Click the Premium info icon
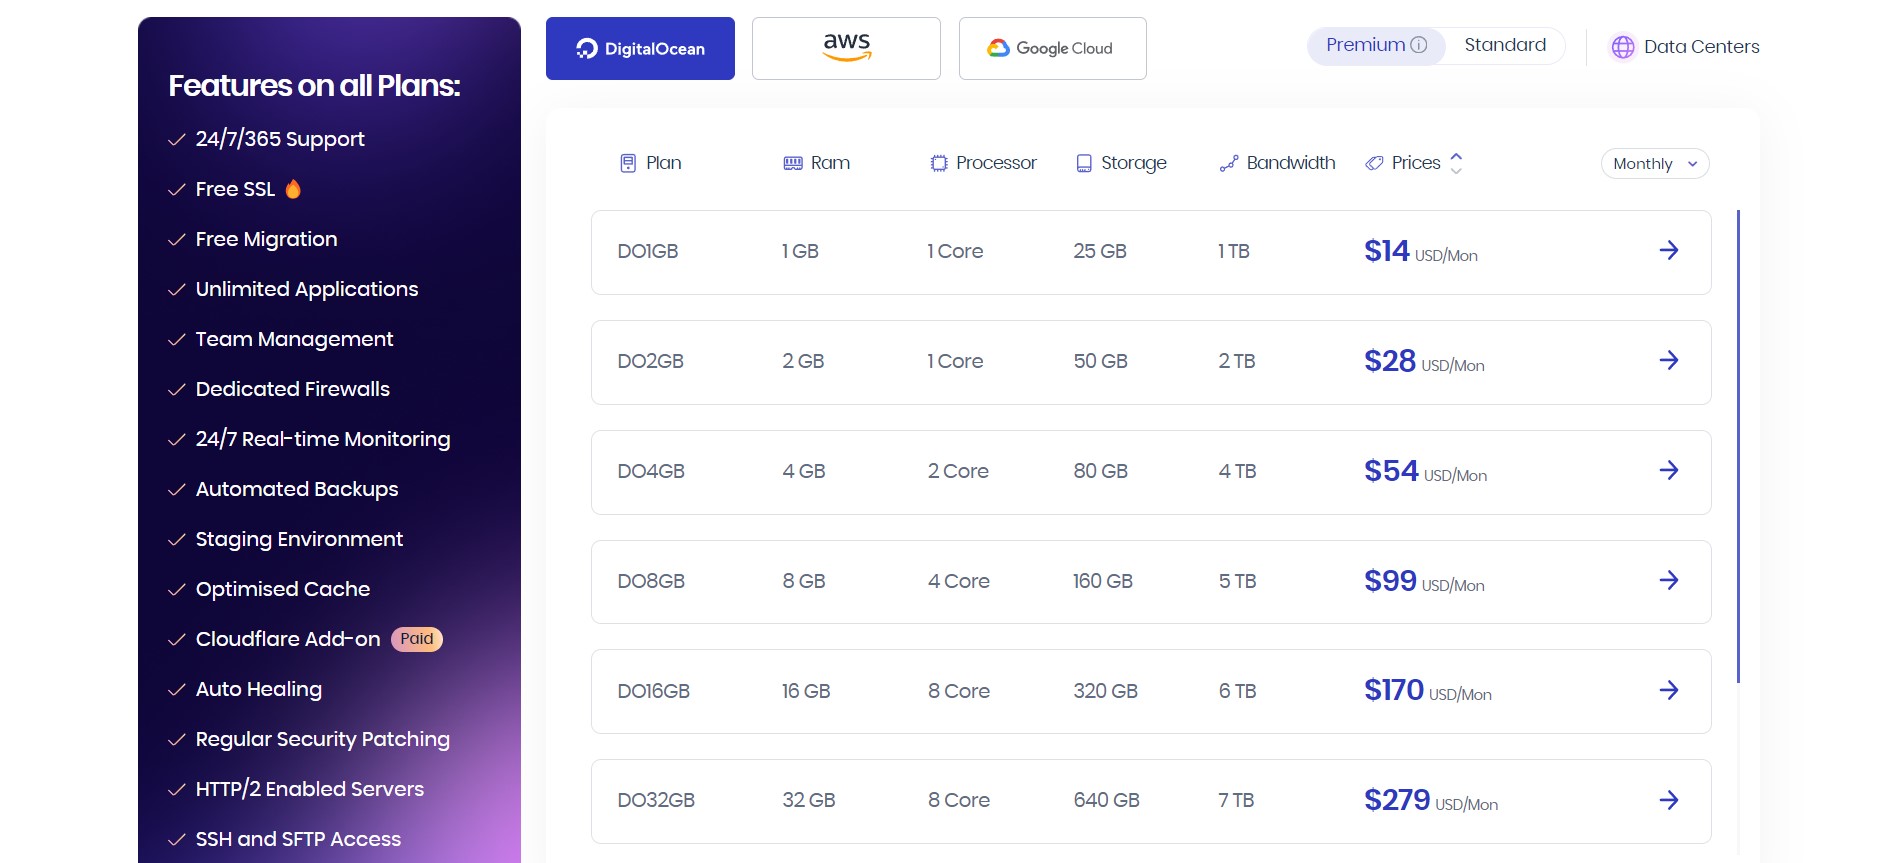This screenshot has width=1896, height=863. point(1418,45)
